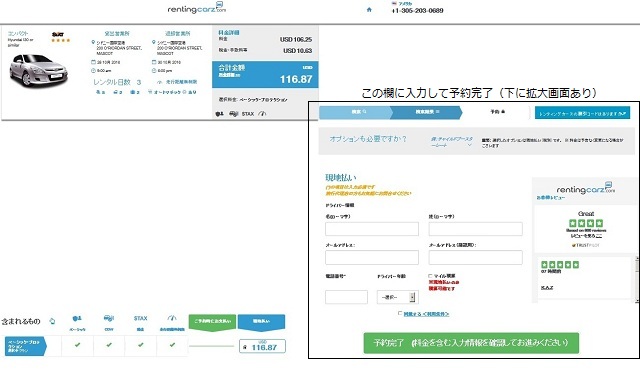
Task: Select the green prepay payment tab
Action: coord(212,322)
